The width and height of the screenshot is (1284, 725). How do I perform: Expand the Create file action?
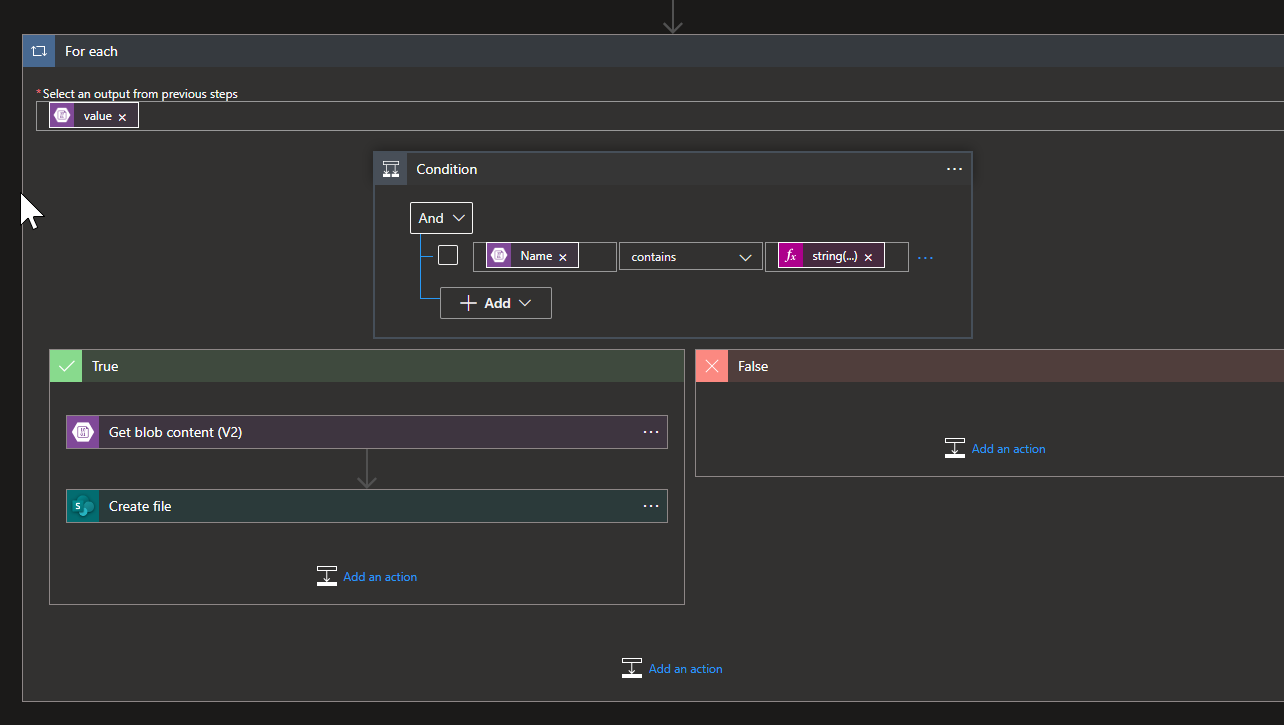[367, 506]
